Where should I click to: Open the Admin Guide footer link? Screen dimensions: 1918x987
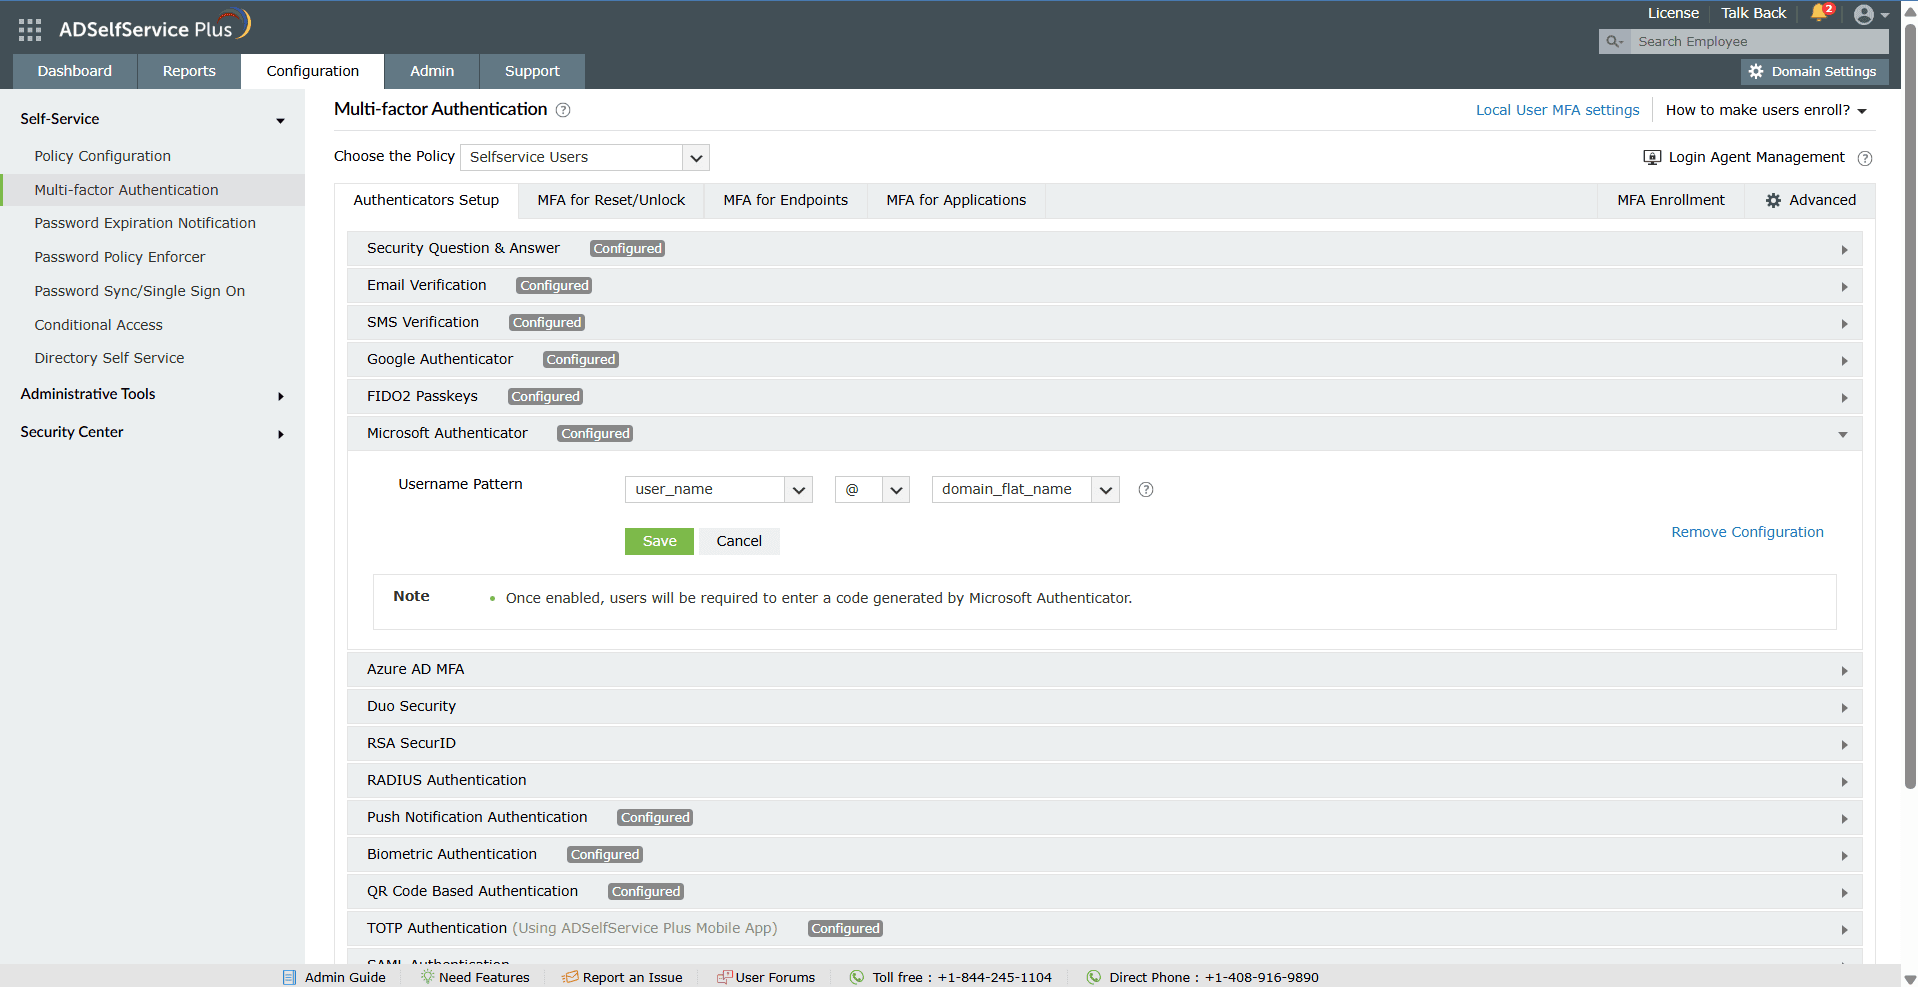point(334,977)
